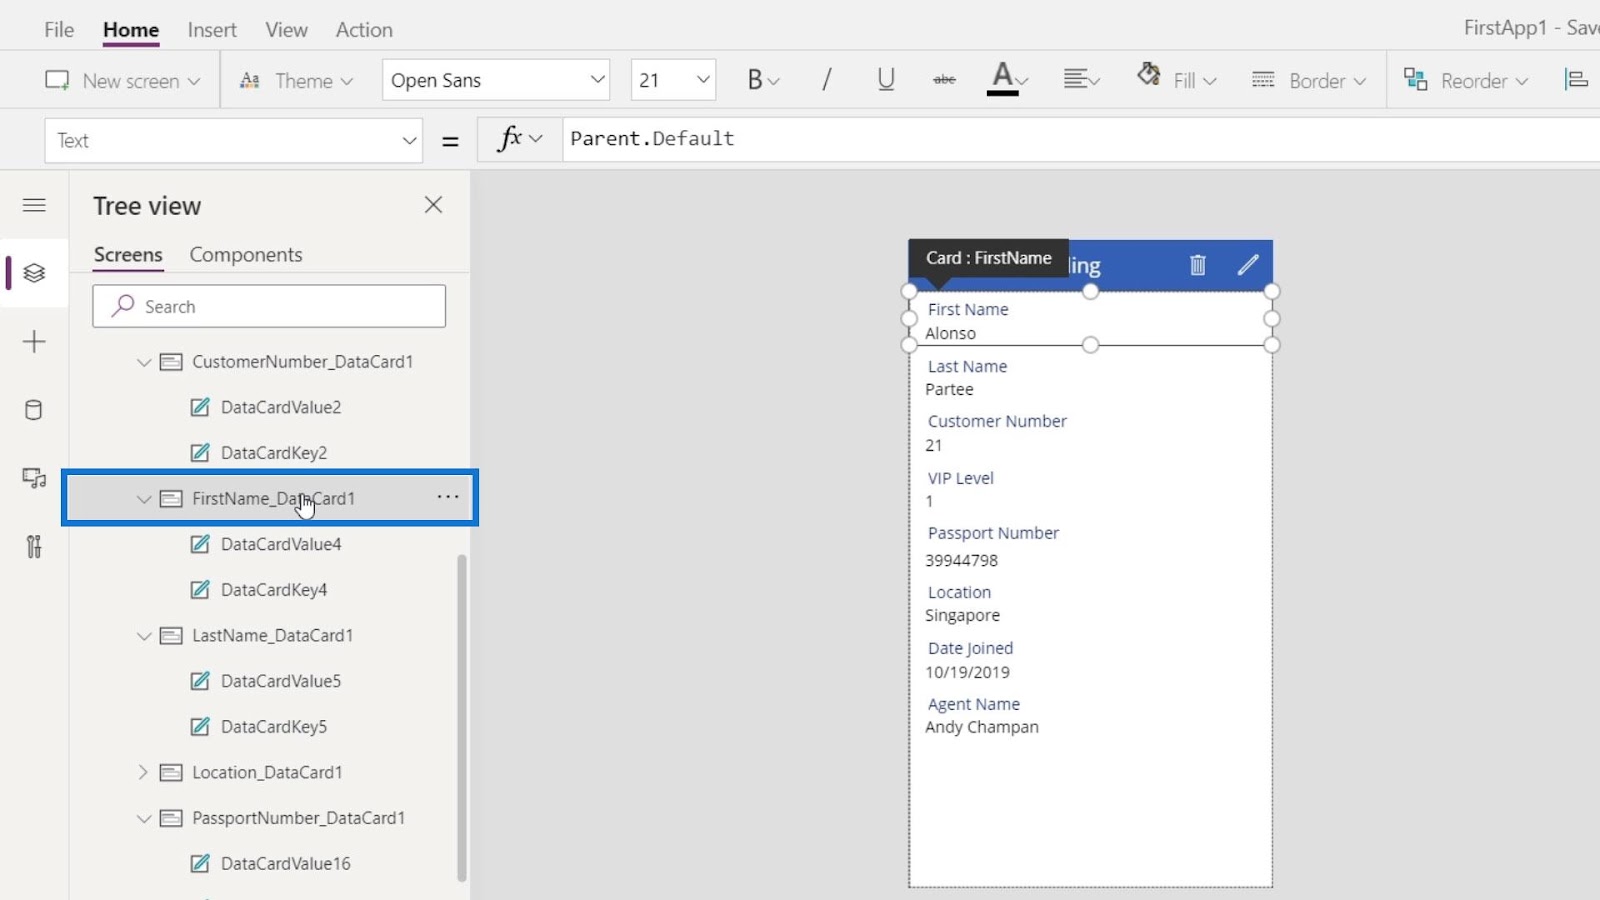Screen dimensions: 1600x900
Task: Expand Location_DataCard1 node
Action: (x=143, y=772)
